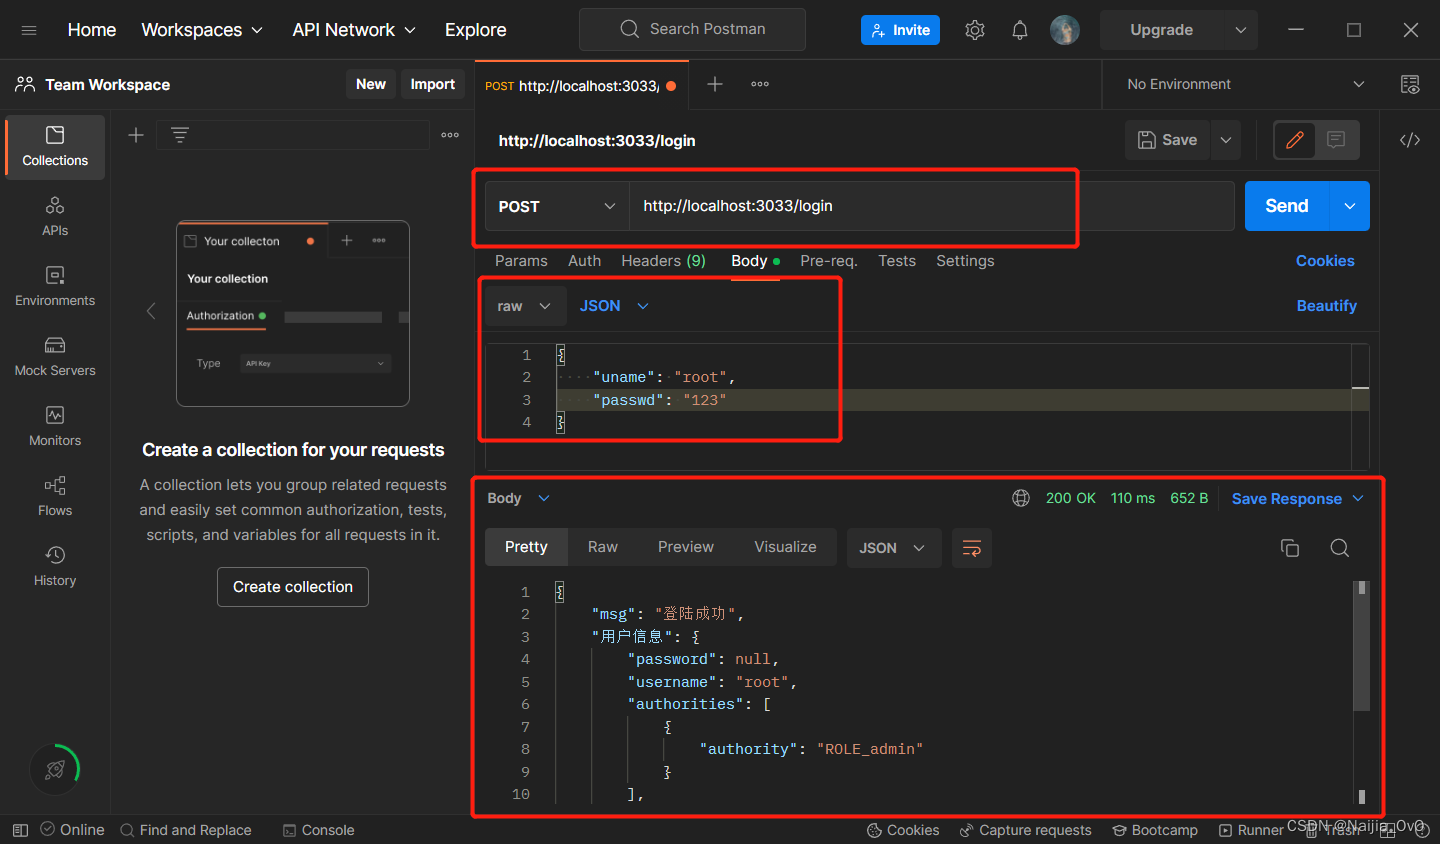Open Flows sidebar panel
1440x844 pixels.
pos(55,497)
